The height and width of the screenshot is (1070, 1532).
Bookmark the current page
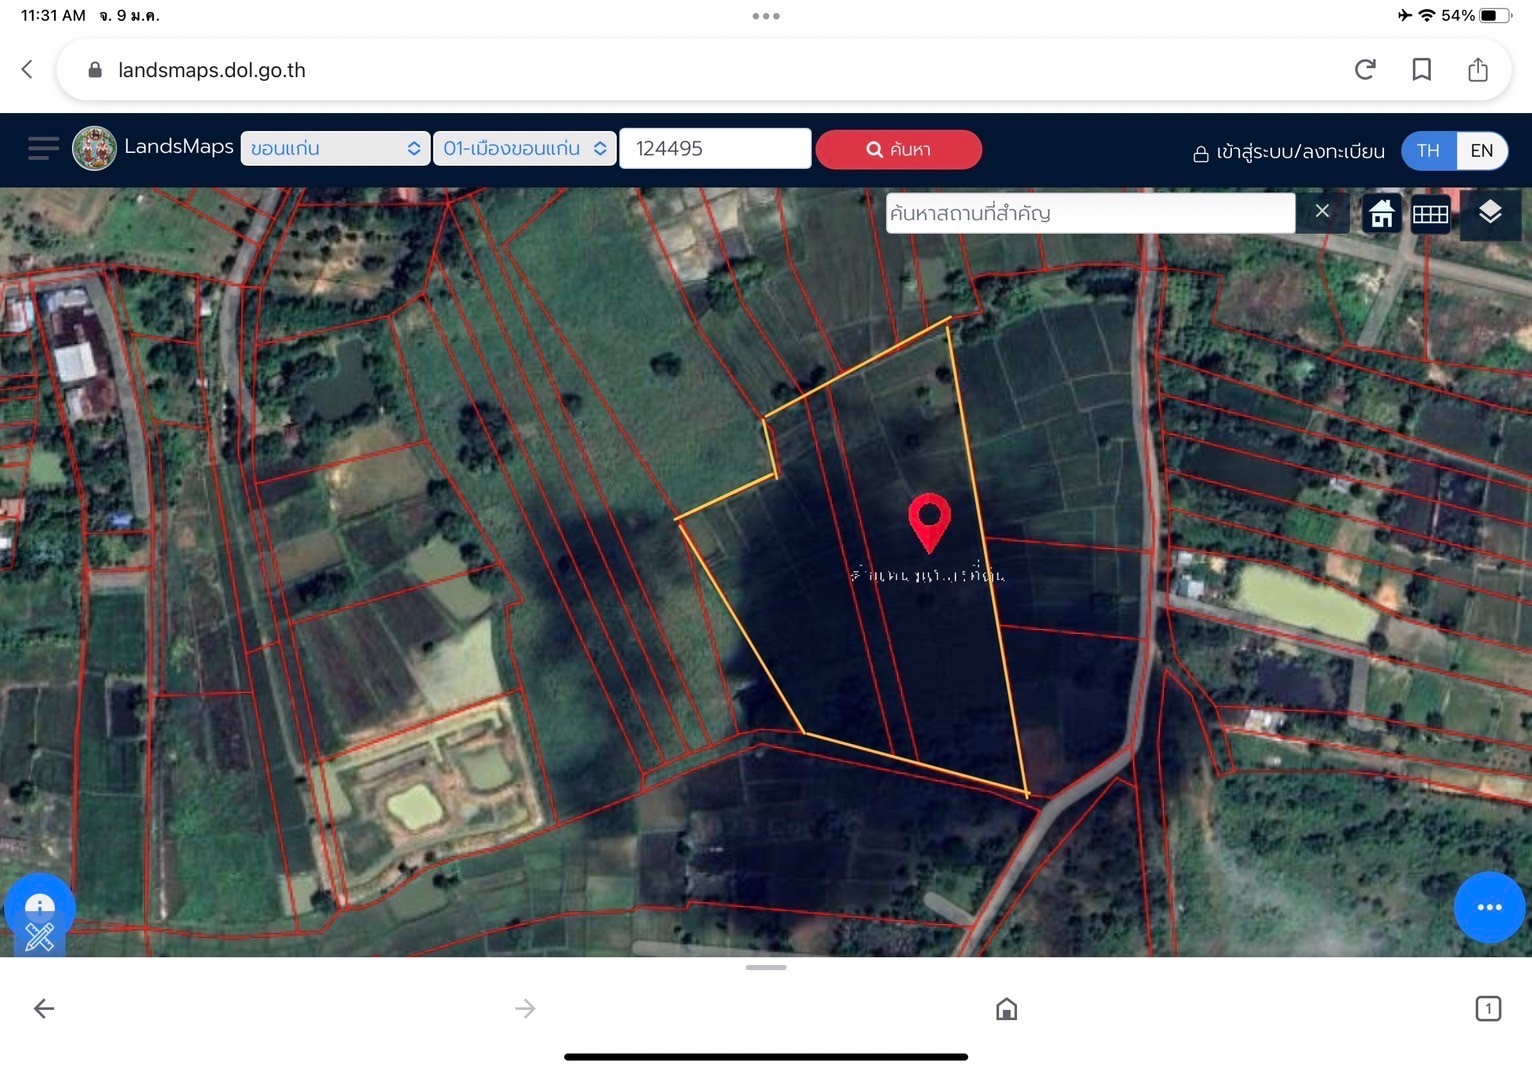(1421, 70)
